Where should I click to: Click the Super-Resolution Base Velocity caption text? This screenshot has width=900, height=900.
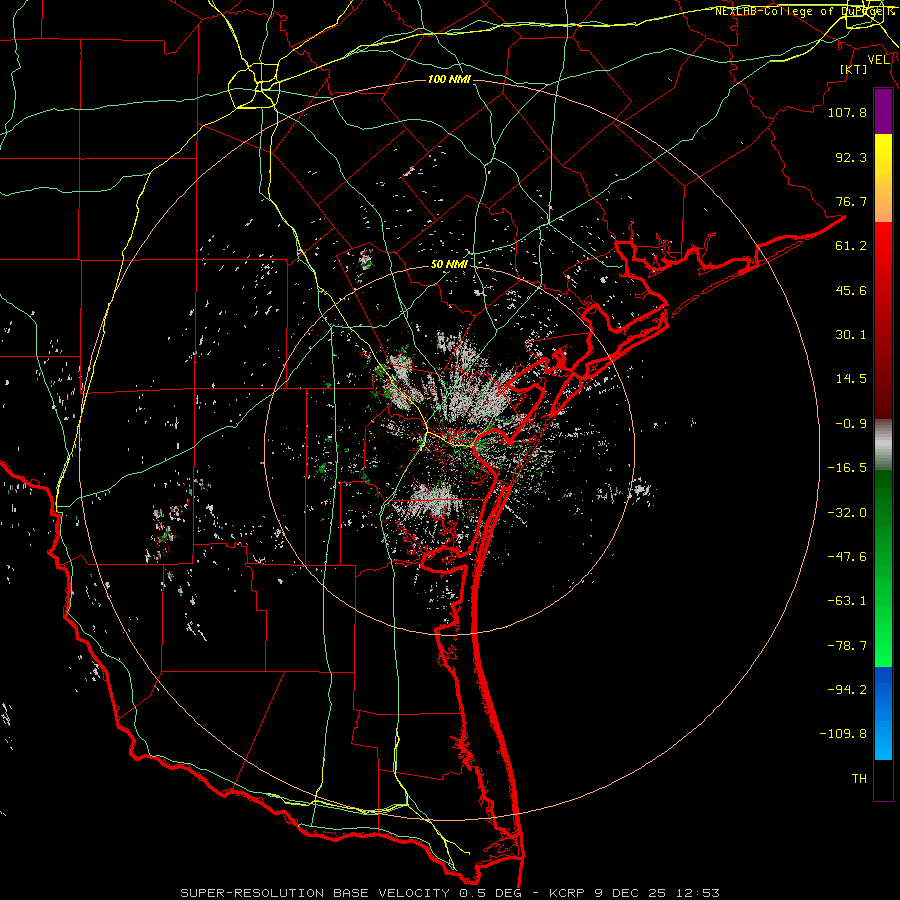(449, 893)
